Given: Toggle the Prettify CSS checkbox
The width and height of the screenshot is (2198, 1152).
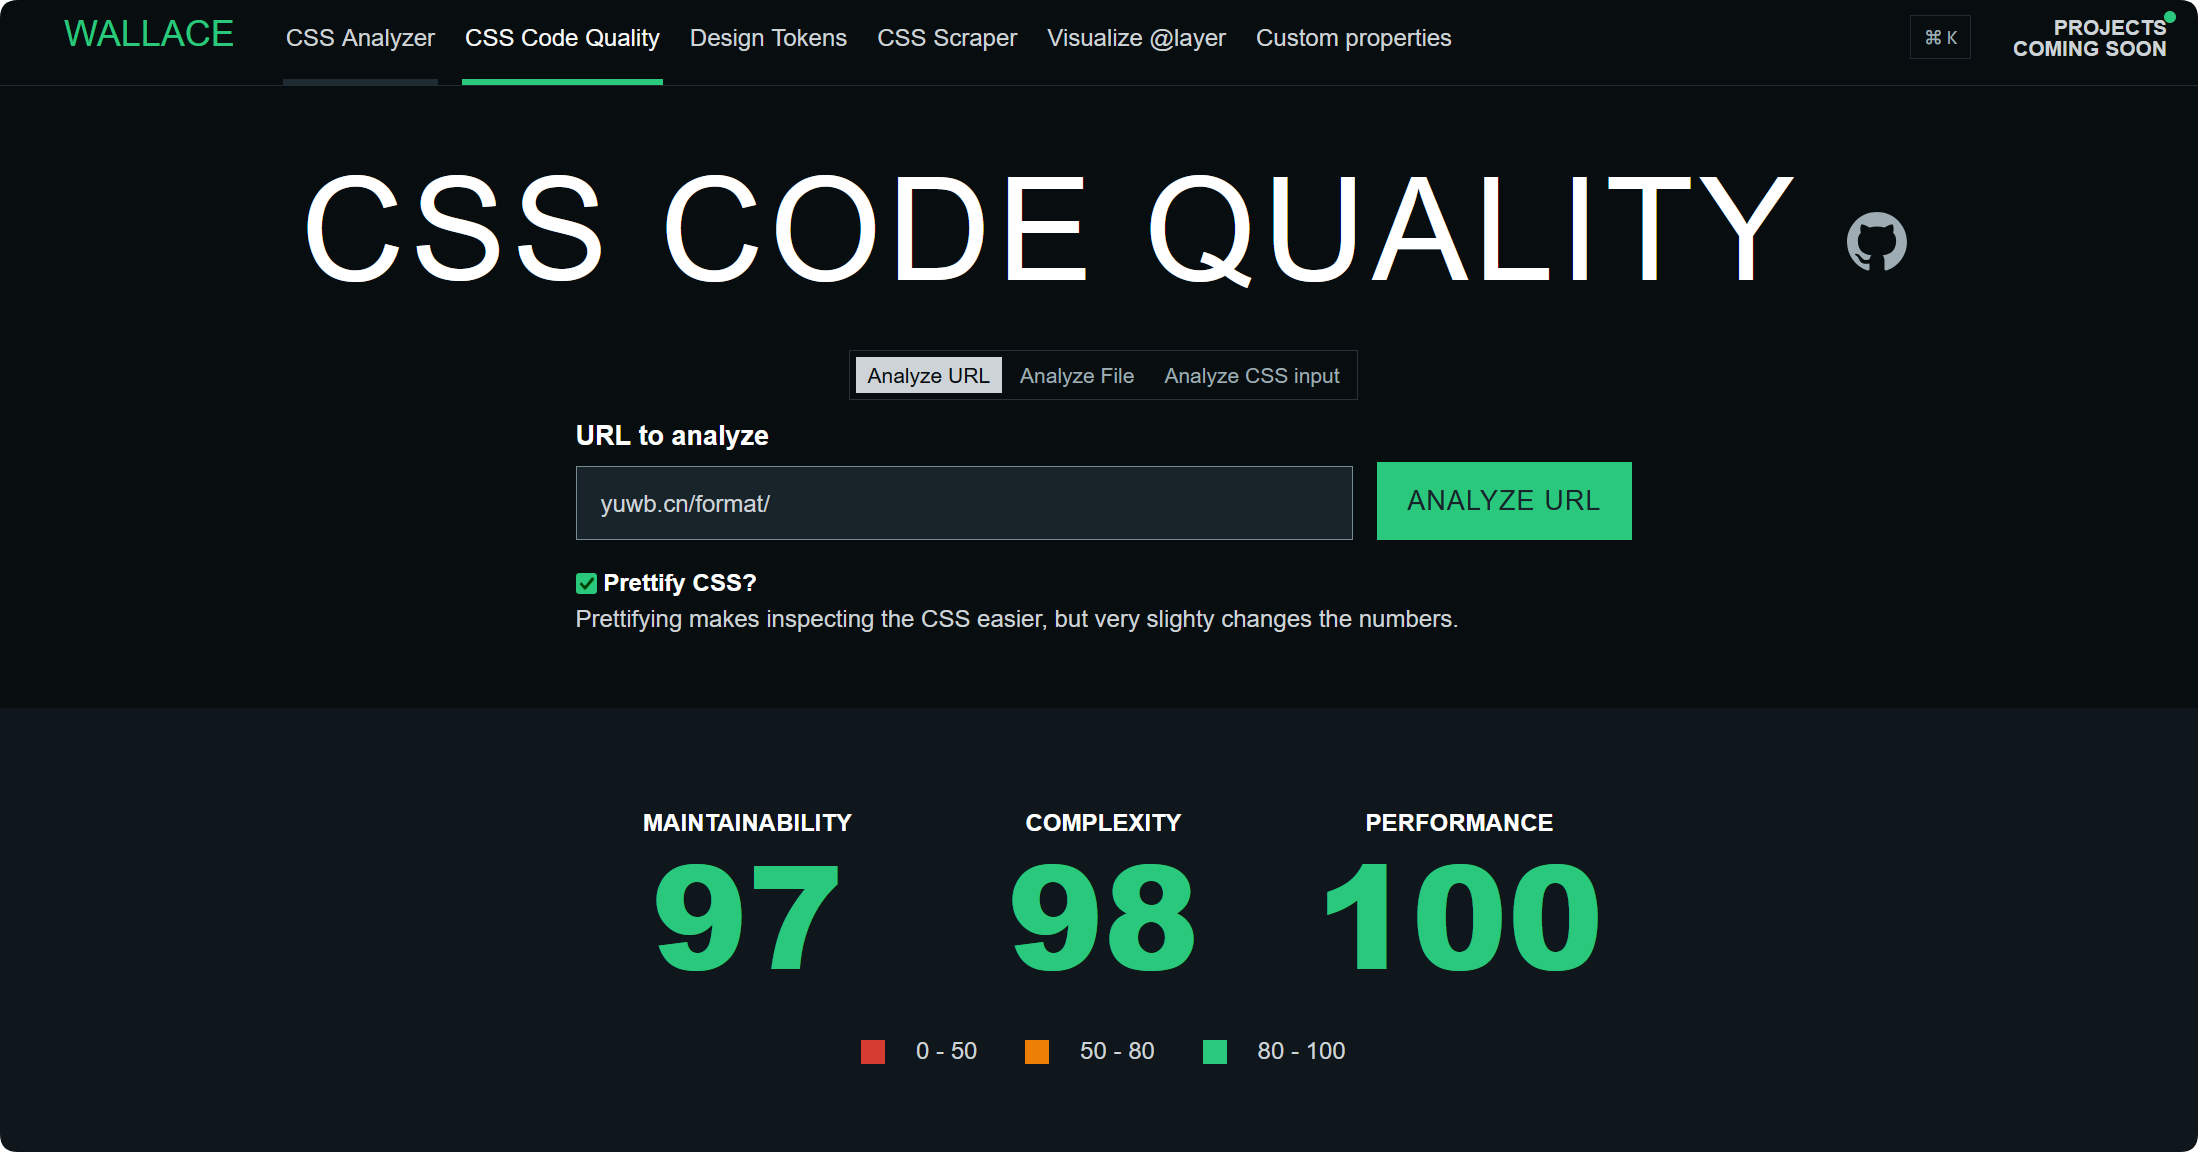Looking at the screenshot, I should pos(586,583).
